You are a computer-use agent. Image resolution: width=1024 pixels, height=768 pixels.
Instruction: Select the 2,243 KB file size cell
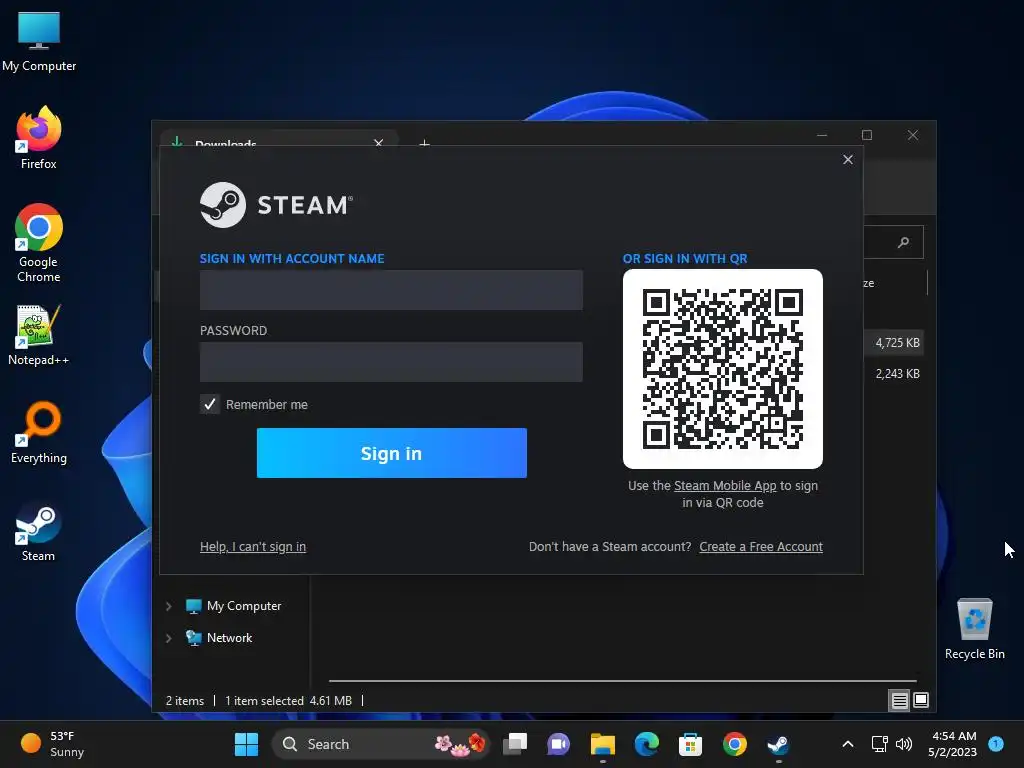[x=897, y=374]
